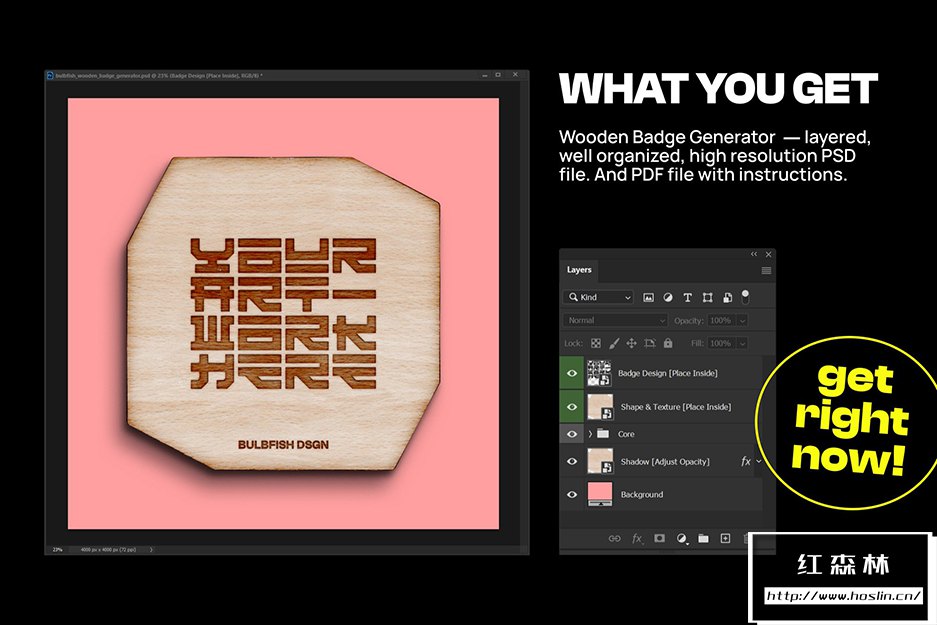Click Lock transparent pixels icon
937x625 pixels.
596,344
